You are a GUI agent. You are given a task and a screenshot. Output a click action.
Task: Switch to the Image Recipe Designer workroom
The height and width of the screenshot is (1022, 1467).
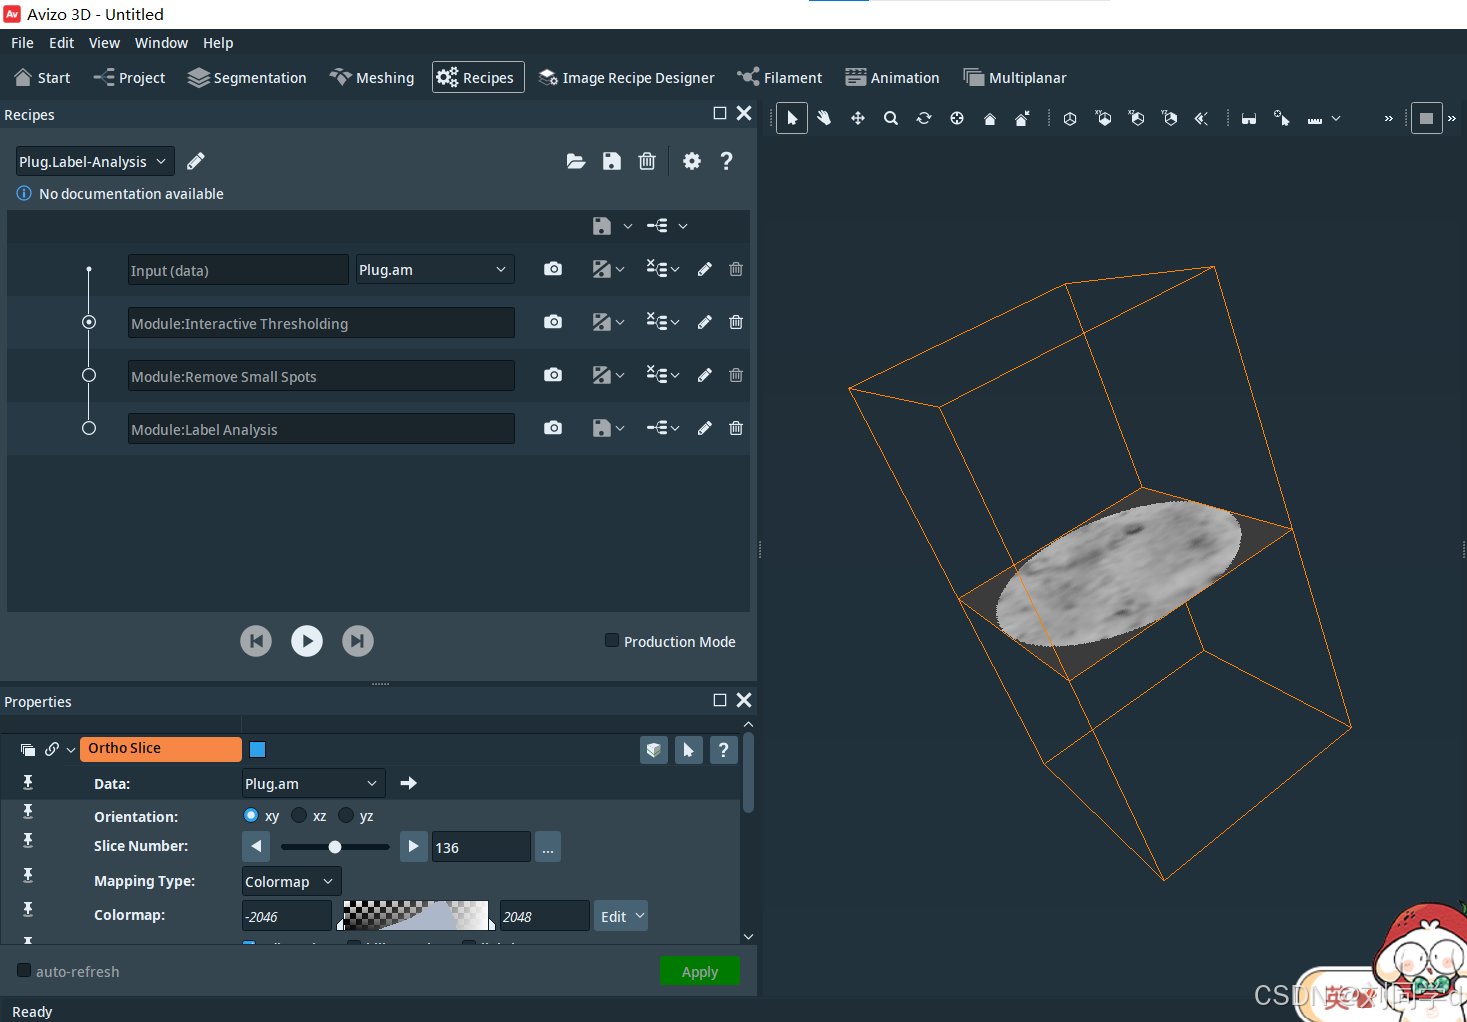627,77
